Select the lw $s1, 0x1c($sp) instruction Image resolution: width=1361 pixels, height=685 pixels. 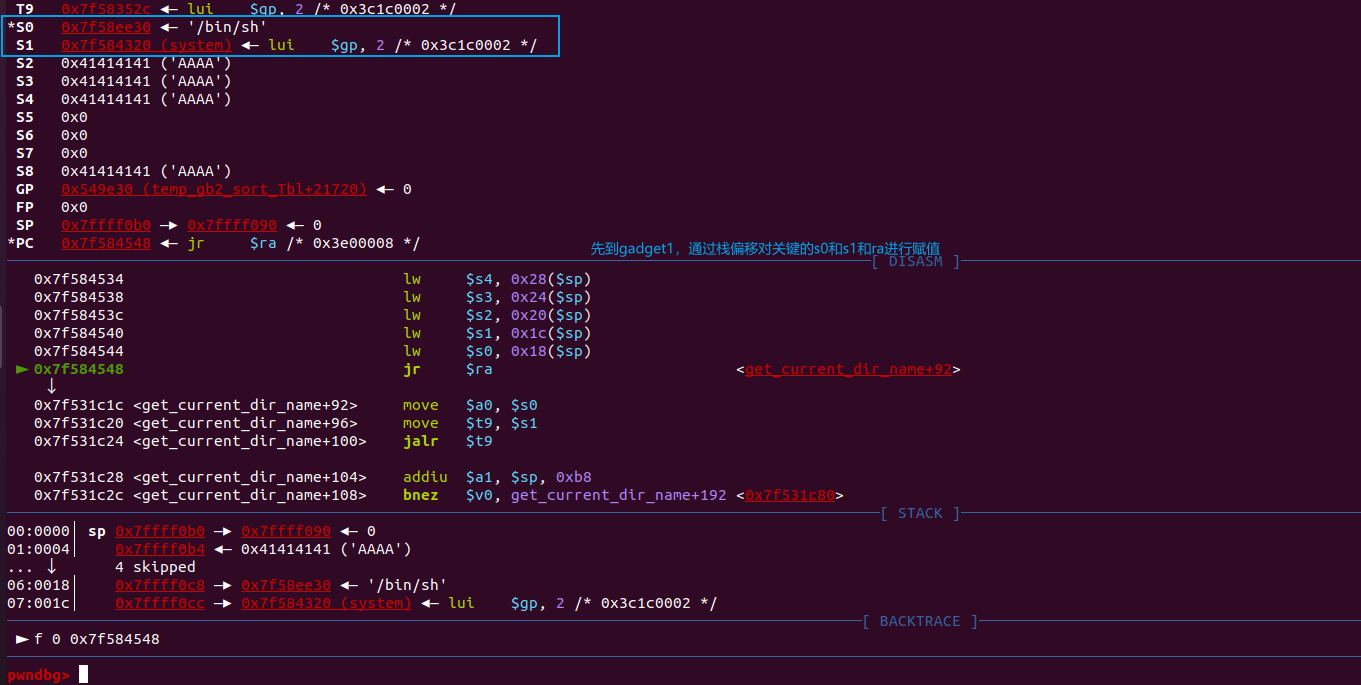pyautogui.click(x=497, y=333)
